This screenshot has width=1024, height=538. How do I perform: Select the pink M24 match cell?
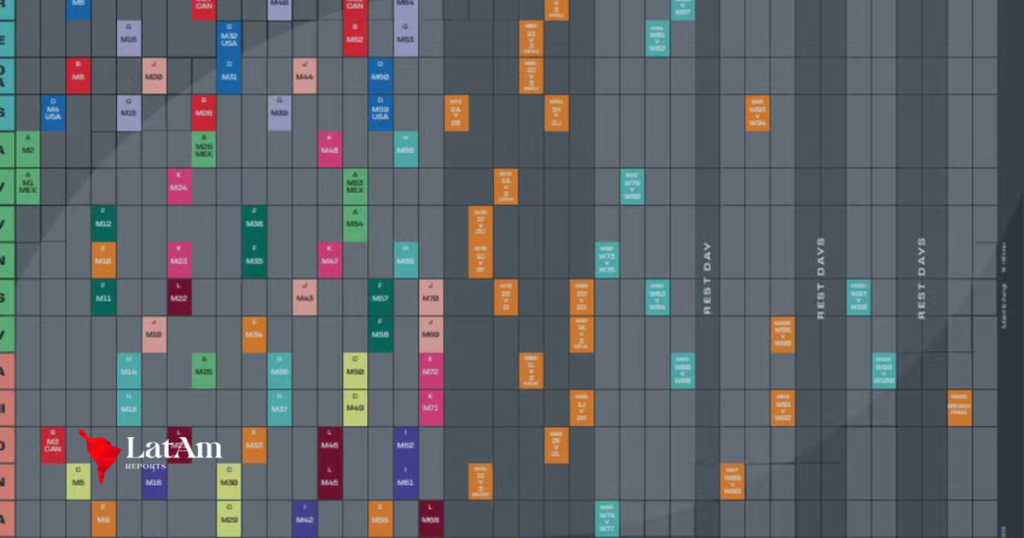point(179,186)
